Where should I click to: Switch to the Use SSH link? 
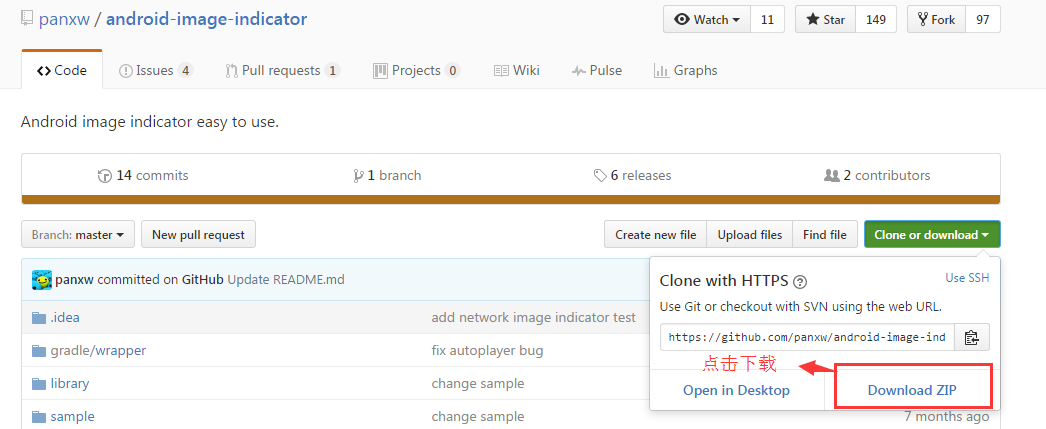click(967, 278)
